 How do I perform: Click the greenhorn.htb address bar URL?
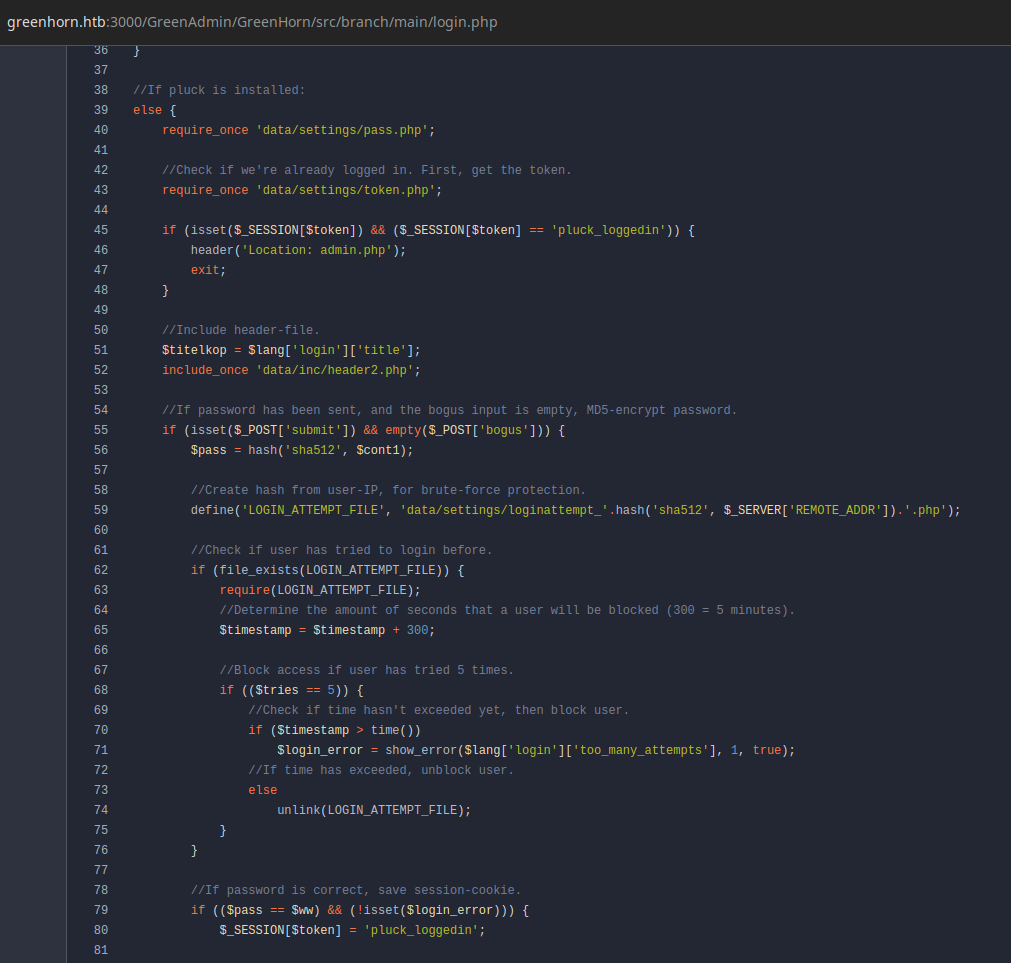click(x=252, y=22)
